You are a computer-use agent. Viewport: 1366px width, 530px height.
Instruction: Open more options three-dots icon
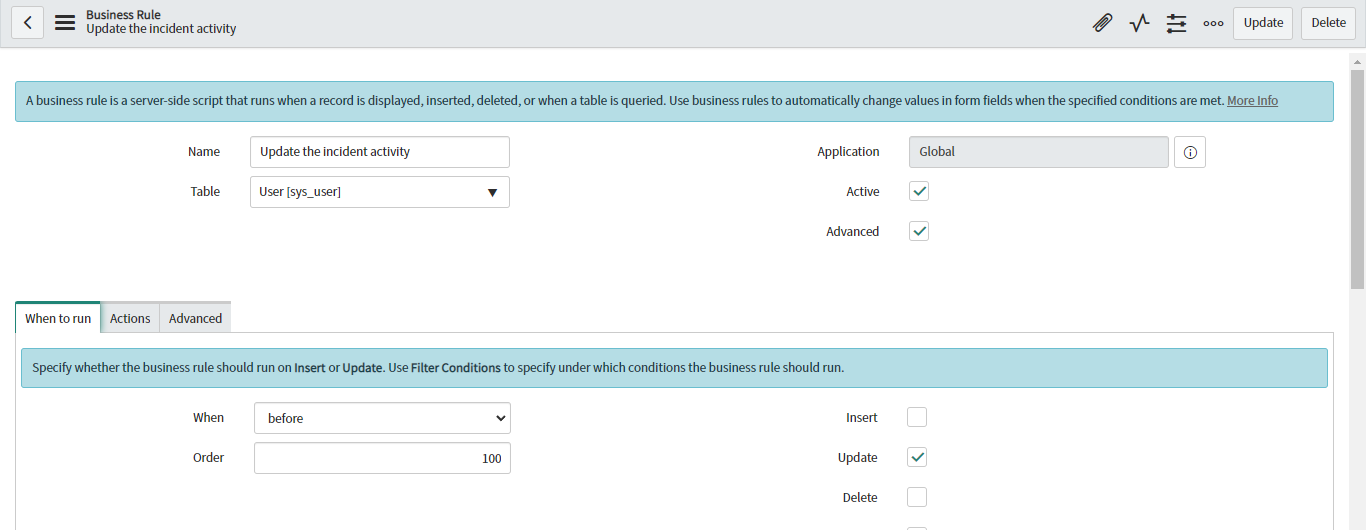click(1213, 23)
